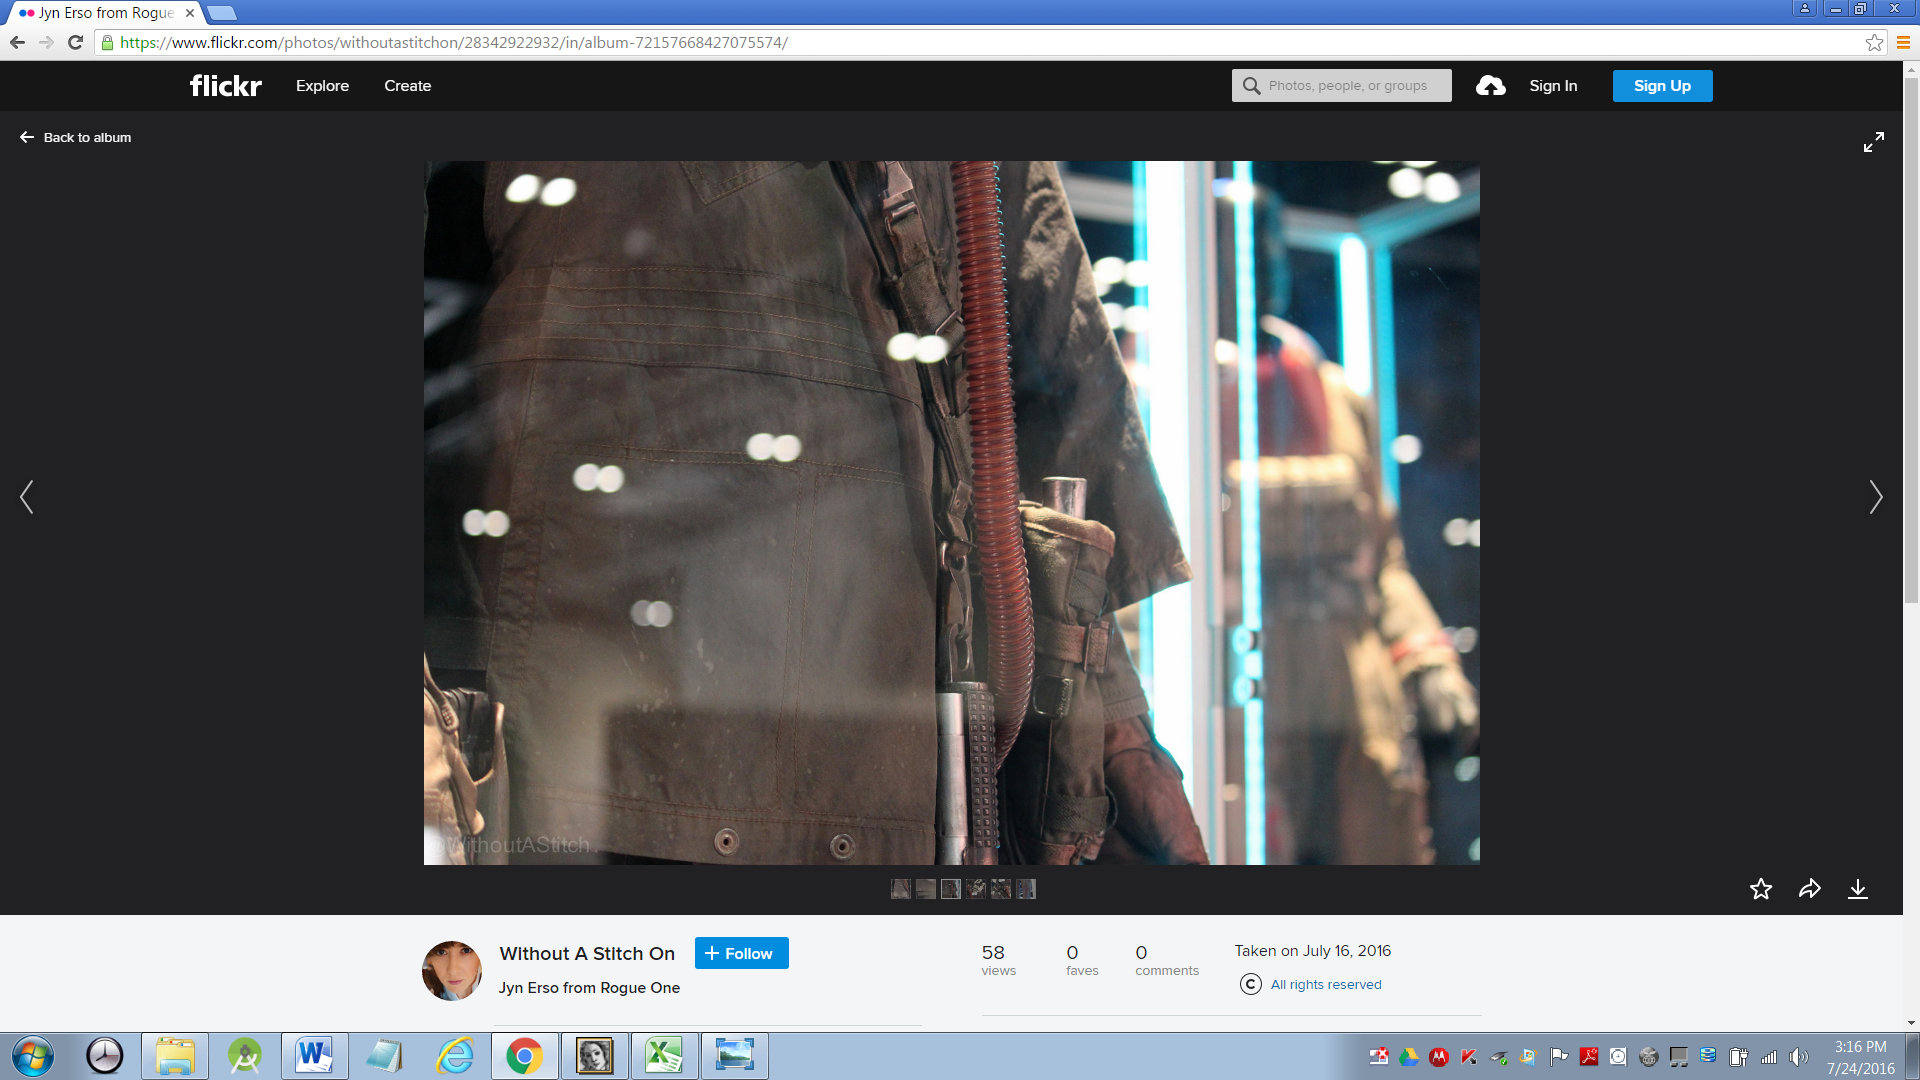Open the Chrome menu hamburger icon
1920x1080 pixels.
point(1903,42)
